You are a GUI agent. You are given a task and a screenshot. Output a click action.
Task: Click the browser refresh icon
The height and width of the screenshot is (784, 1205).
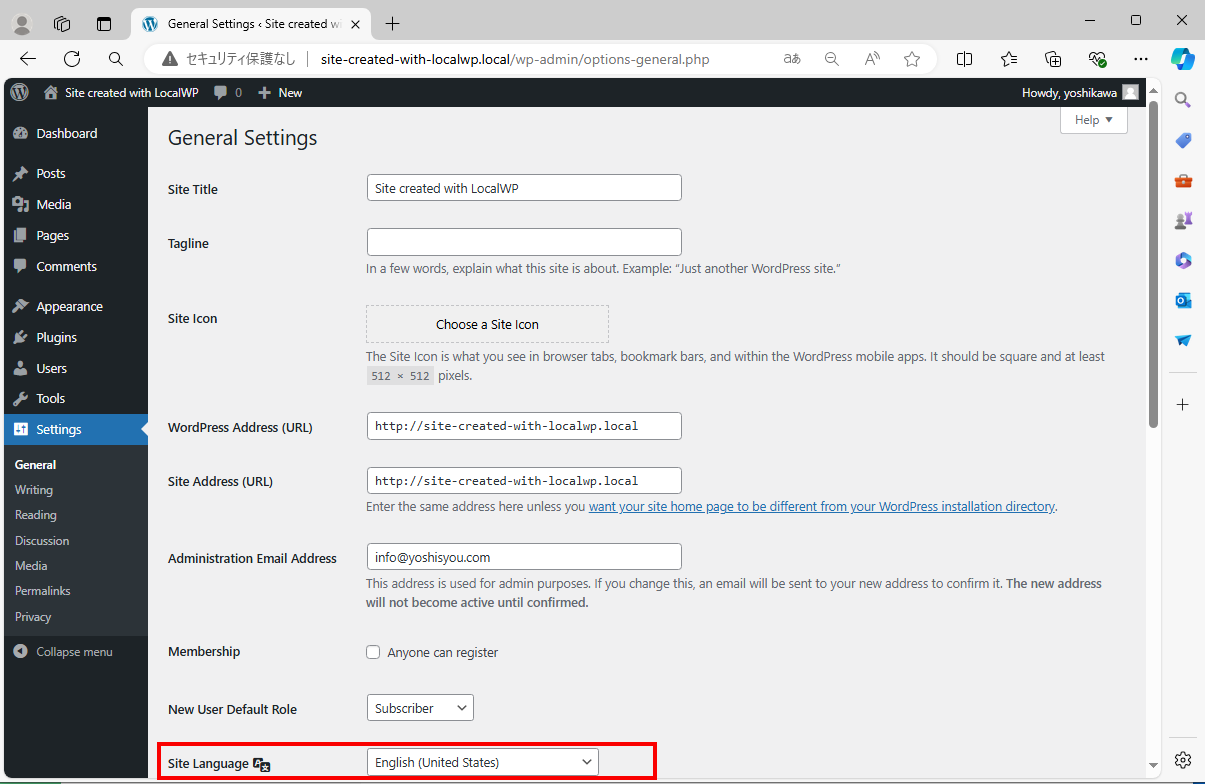coord(72,59)
